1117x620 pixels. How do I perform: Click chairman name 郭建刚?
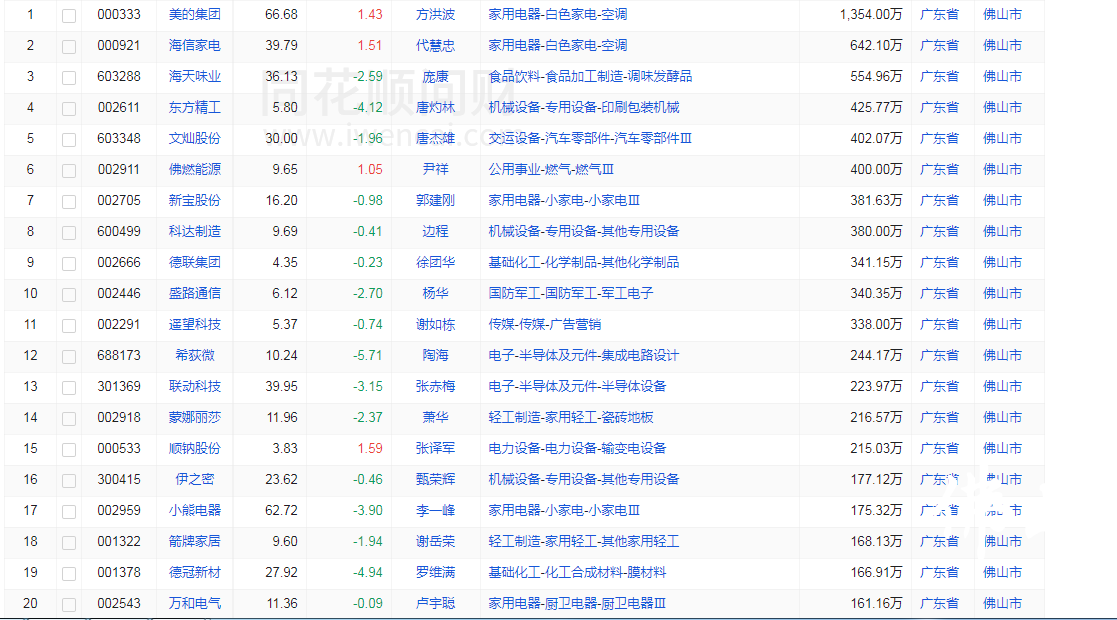click(435, 200)
